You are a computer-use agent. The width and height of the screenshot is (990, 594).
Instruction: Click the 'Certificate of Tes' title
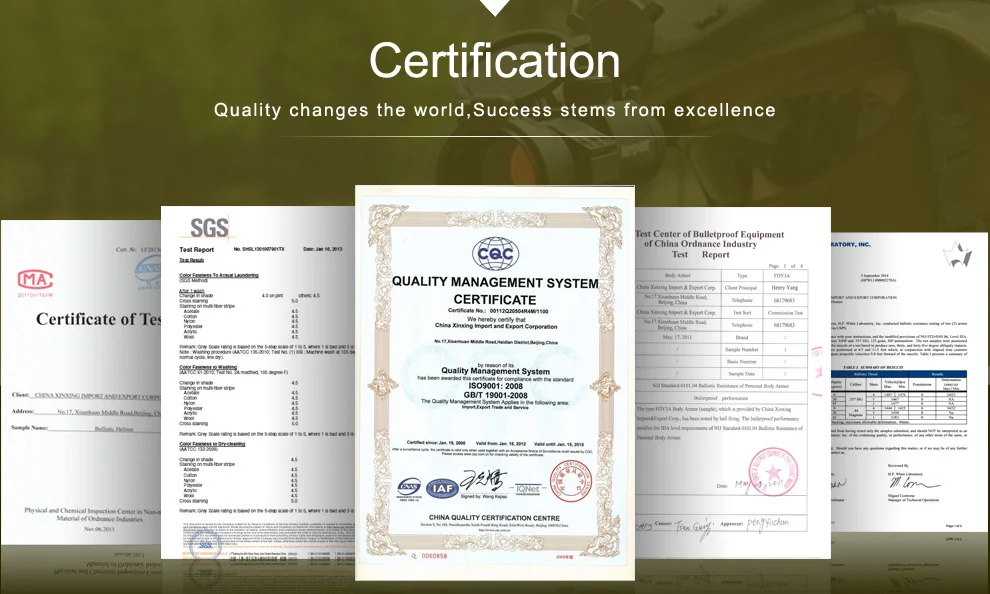coord(98,319)
